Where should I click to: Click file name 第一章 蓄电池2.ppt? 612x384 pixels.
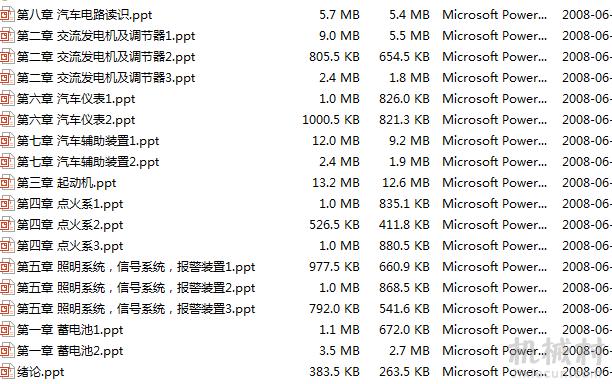(70, 351)
